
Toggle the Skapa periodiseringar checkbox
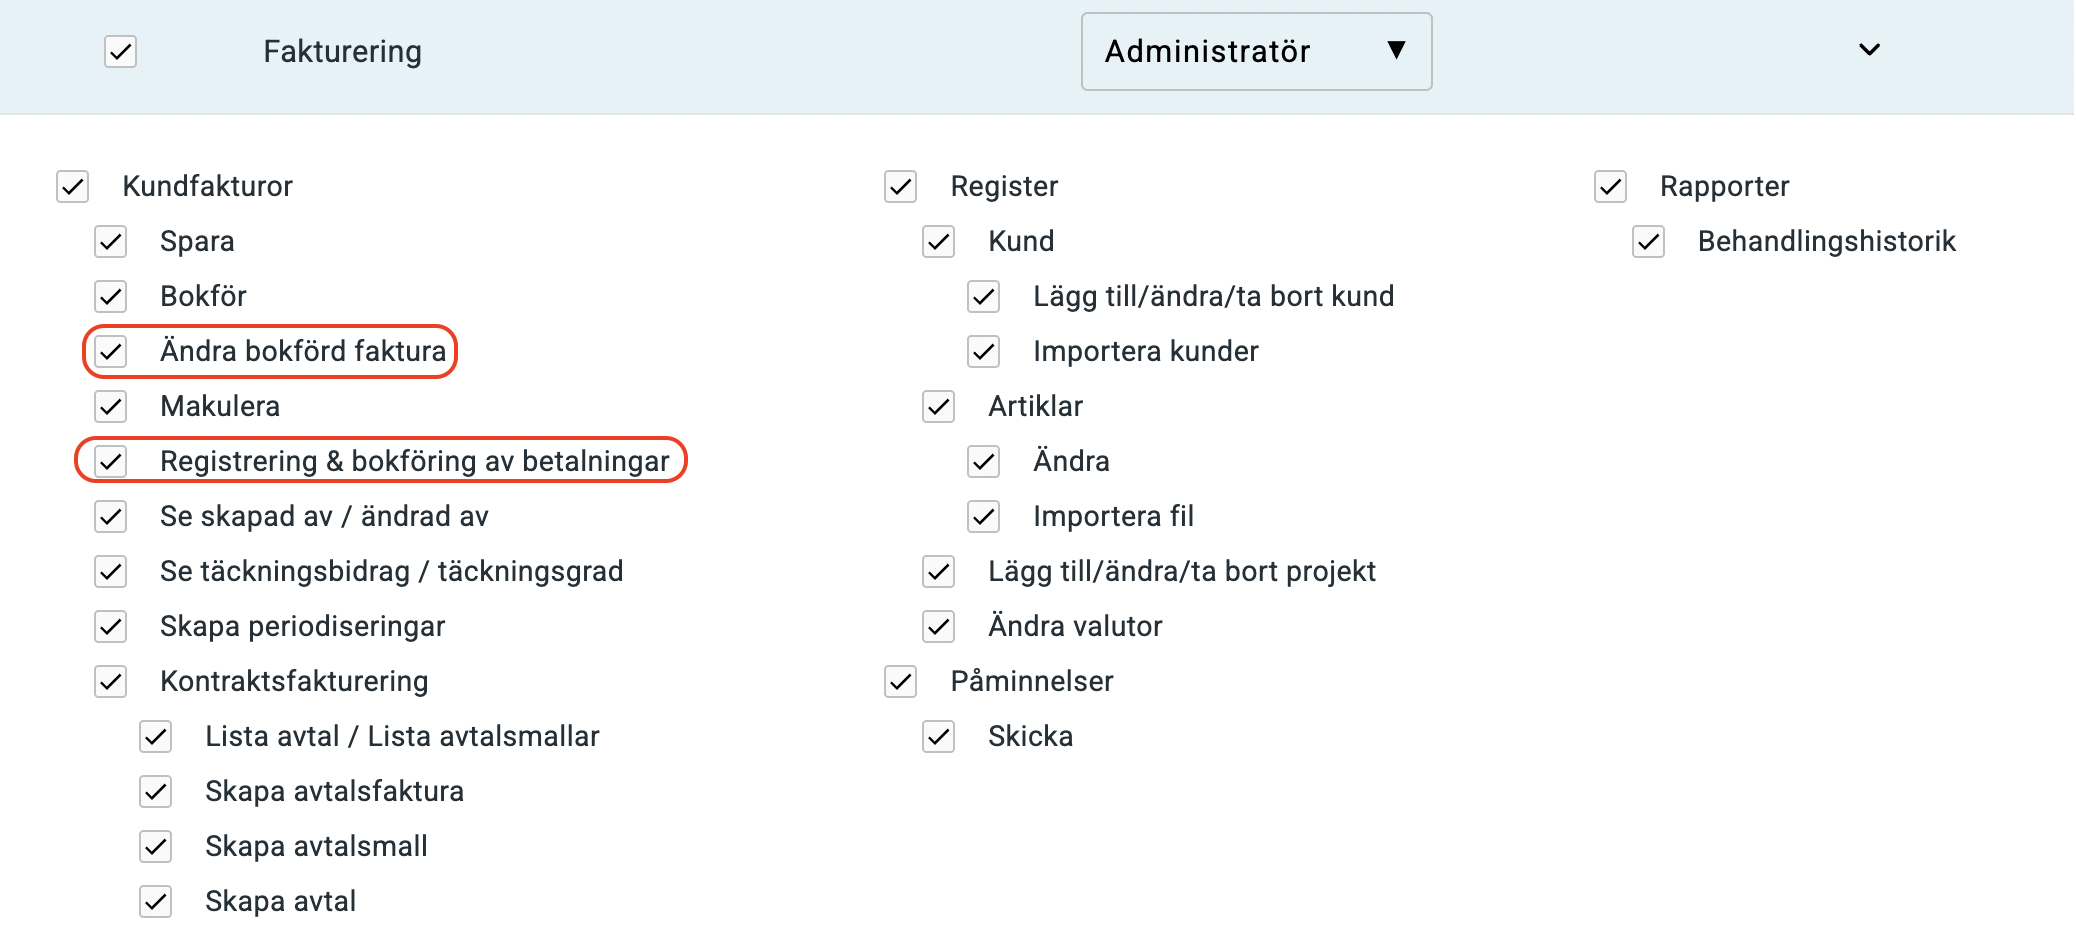tap(110, 626)
